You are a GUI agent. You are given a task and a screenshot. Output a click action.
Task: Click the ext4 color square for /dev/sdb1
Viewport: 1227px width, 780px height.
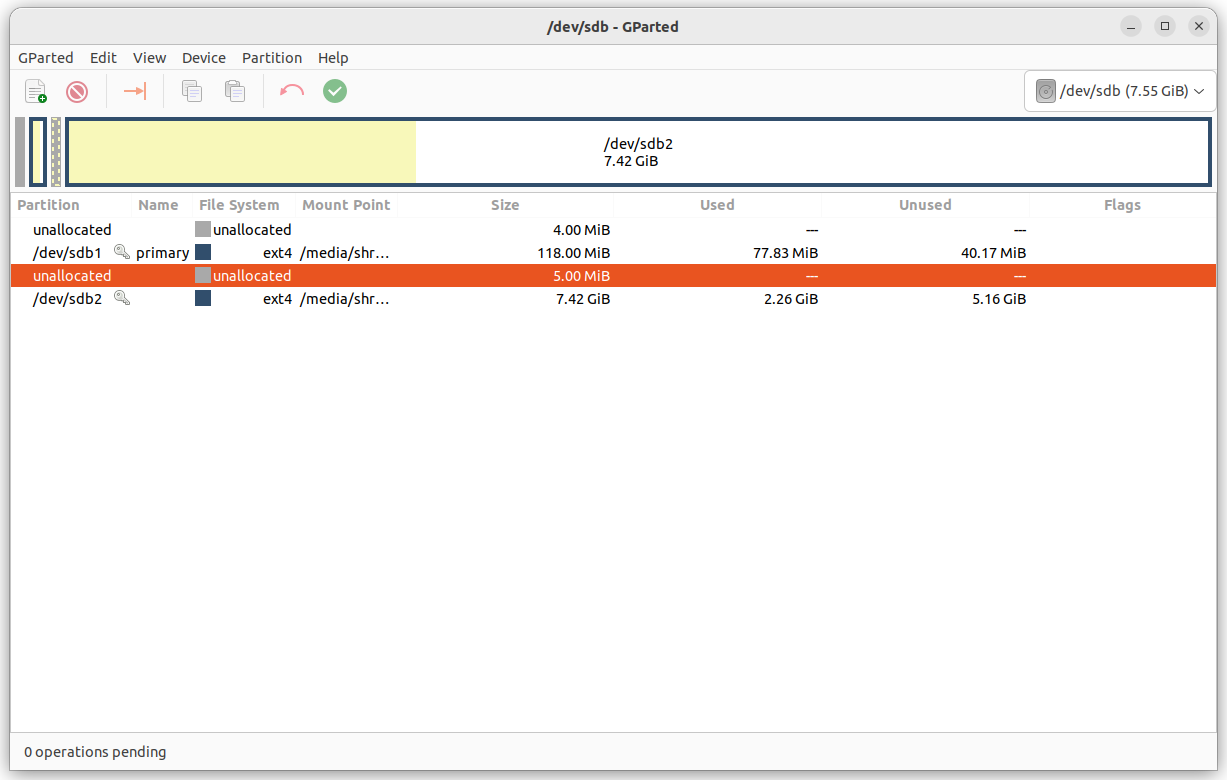click(203, 252)
